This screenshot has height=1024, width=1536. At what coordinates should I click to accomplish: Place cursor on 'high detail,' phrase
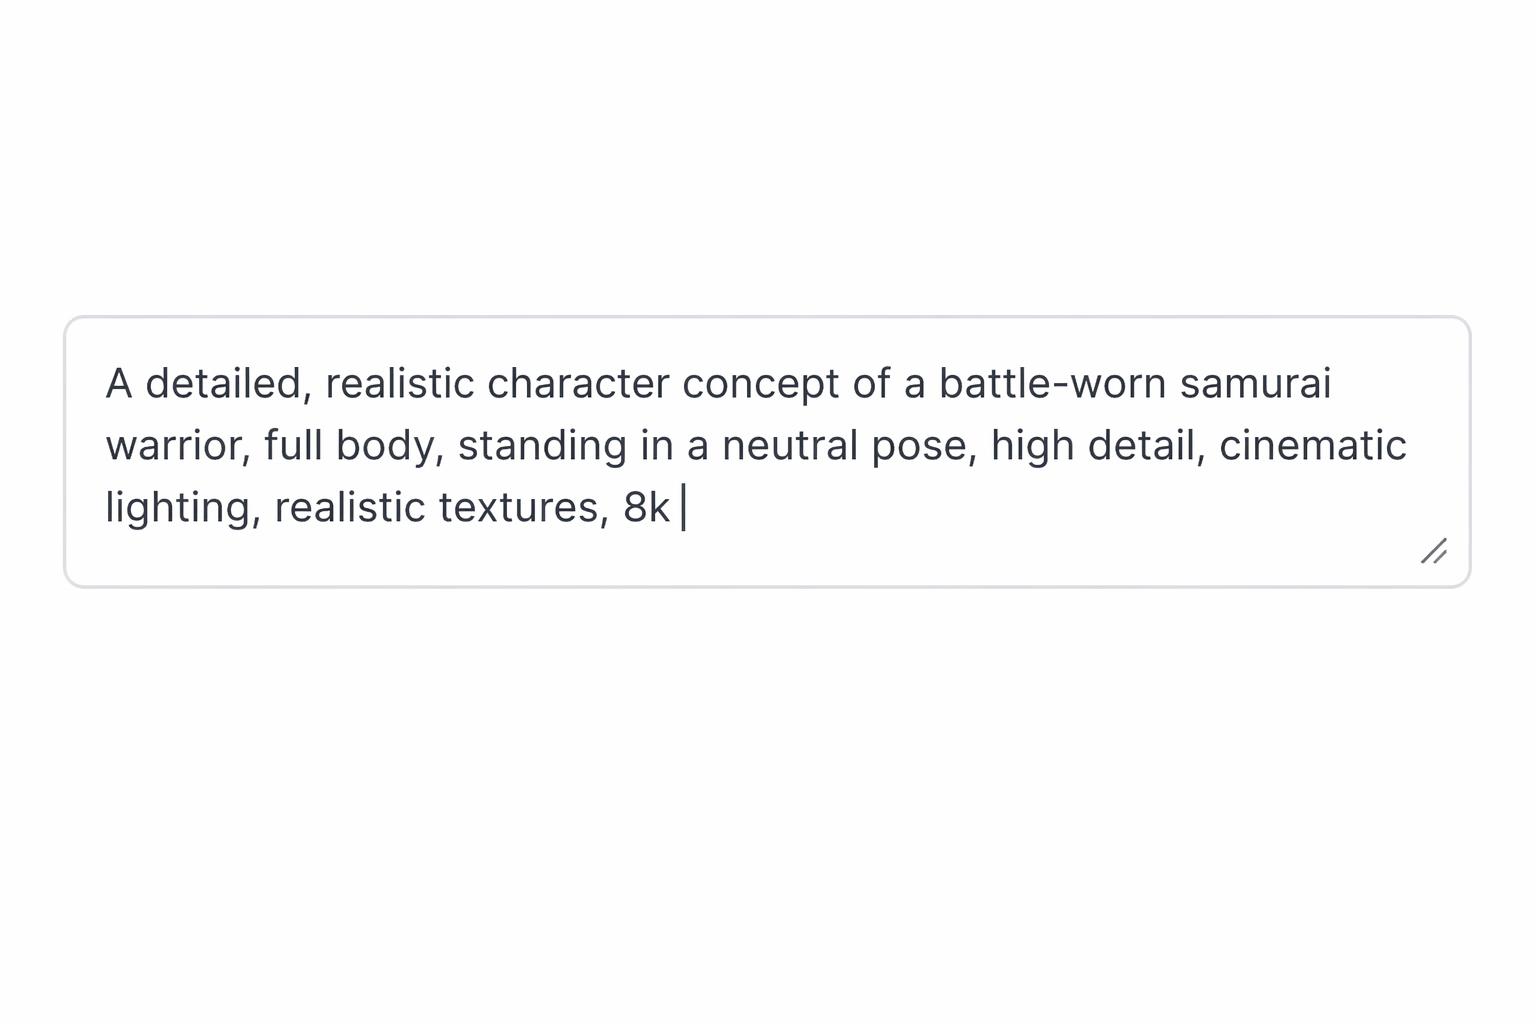click(1098, 448)
